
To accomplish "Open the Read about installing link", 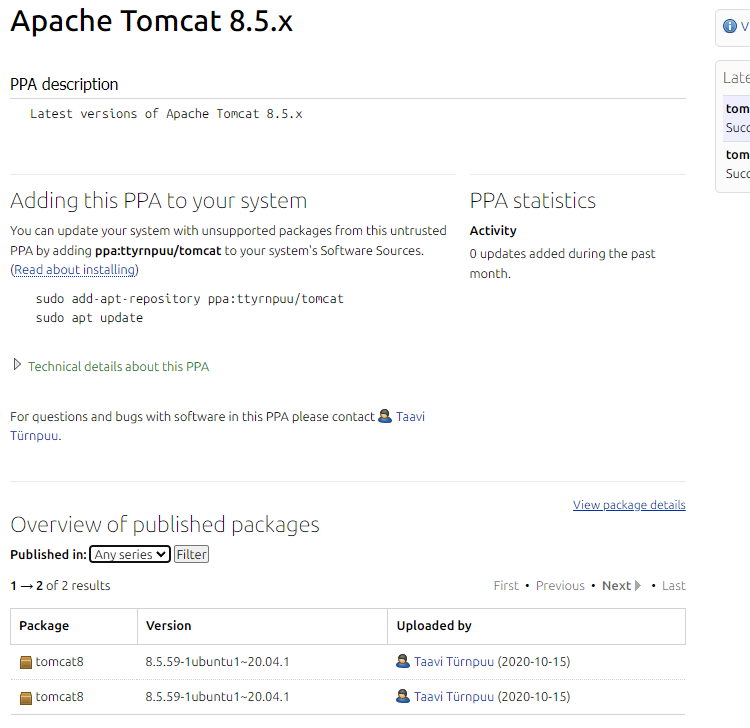I will coord(75,270).
